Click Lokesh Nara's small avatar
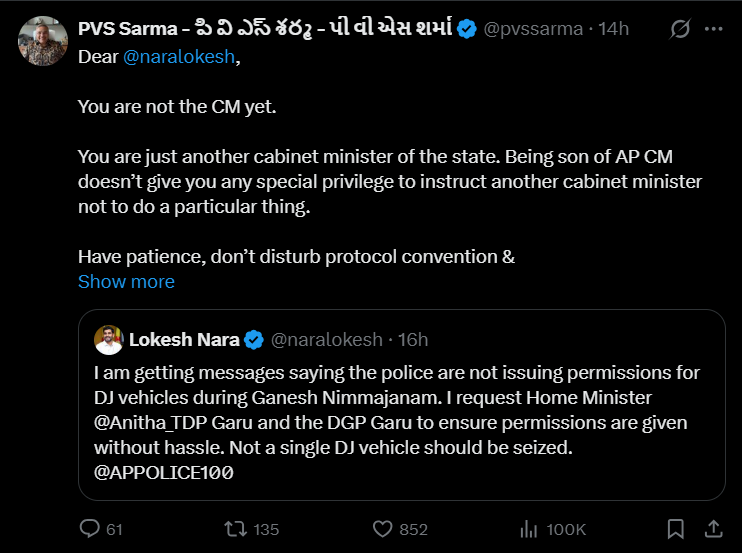This screenshot has width=742, height=553. click(x=108, y=340)
